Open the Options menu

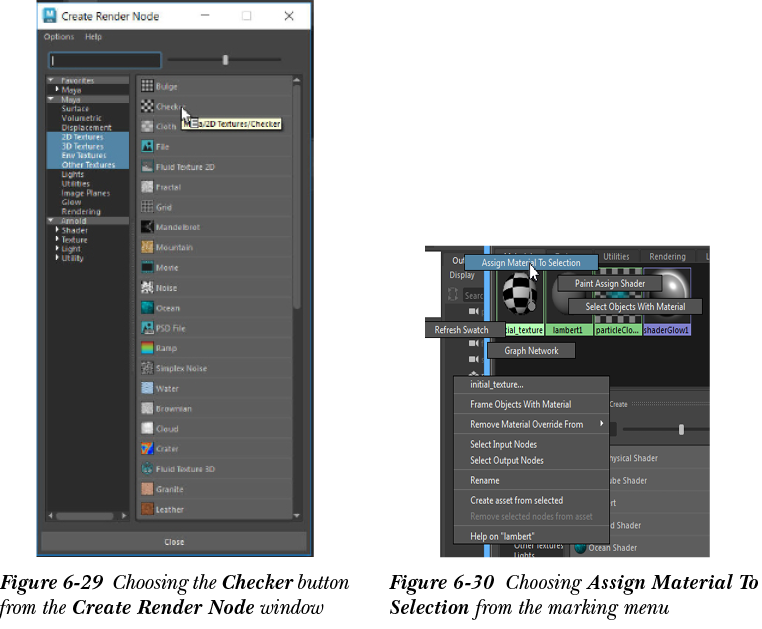(58, 37)
